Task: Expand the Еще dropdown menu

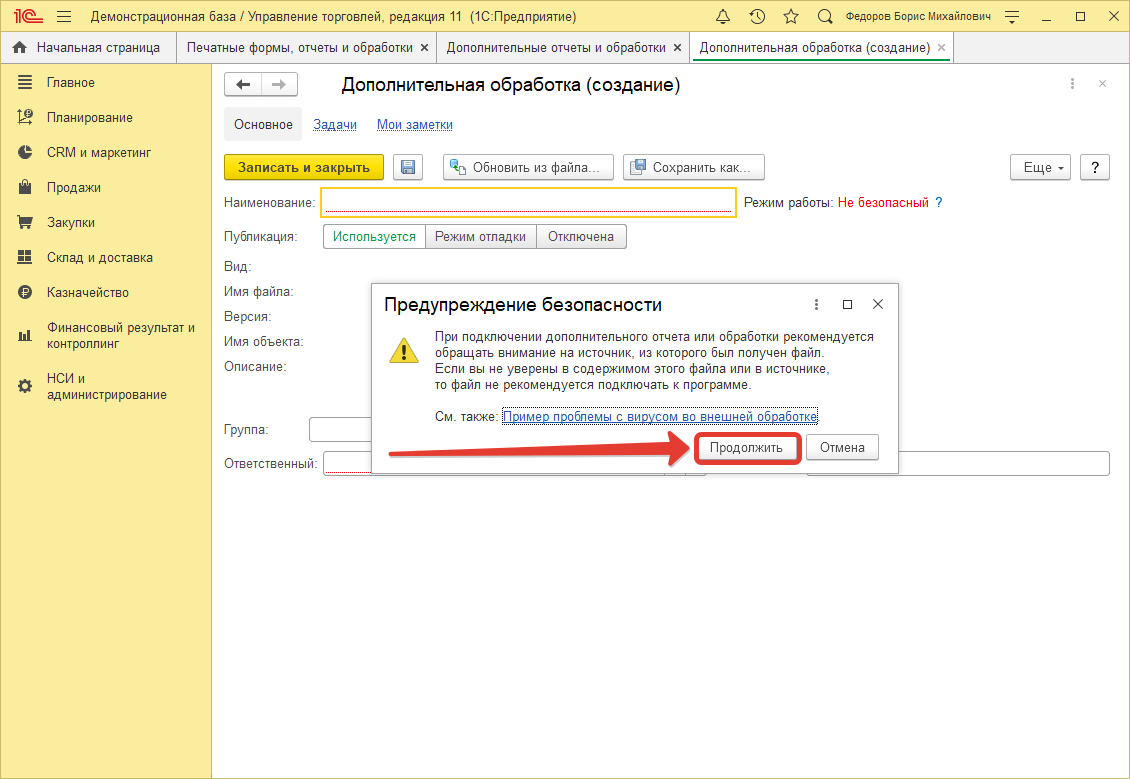Action: click(x=1041, y=168)
